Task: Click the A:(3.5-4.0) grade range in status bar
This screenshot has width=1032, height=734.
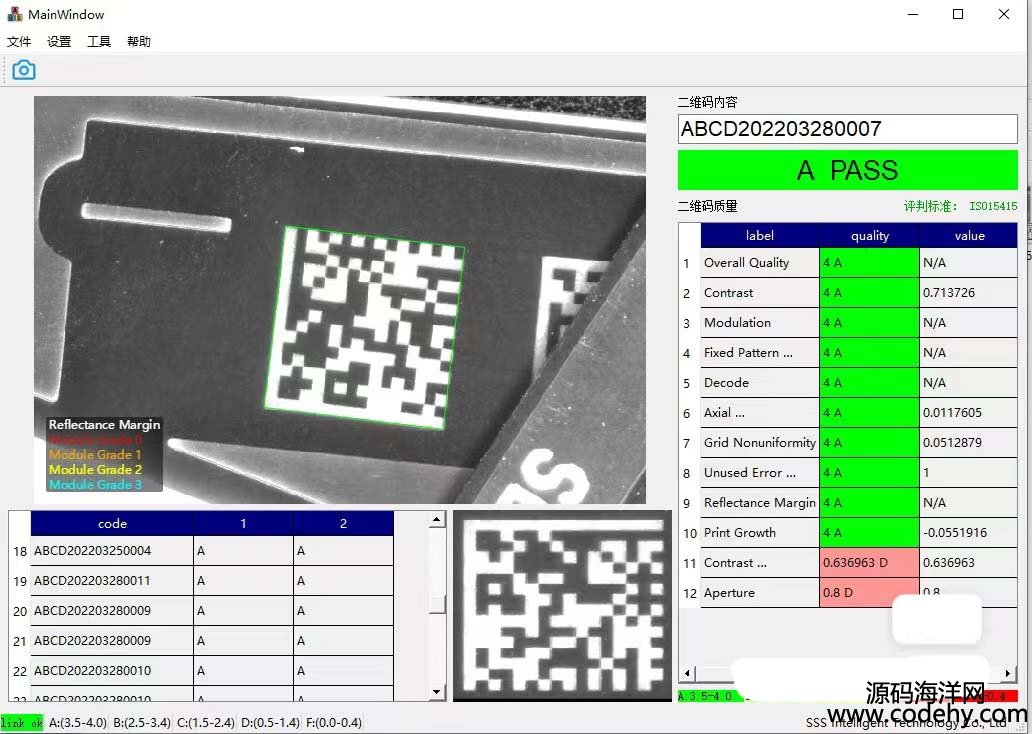Action: coord(78,722)
